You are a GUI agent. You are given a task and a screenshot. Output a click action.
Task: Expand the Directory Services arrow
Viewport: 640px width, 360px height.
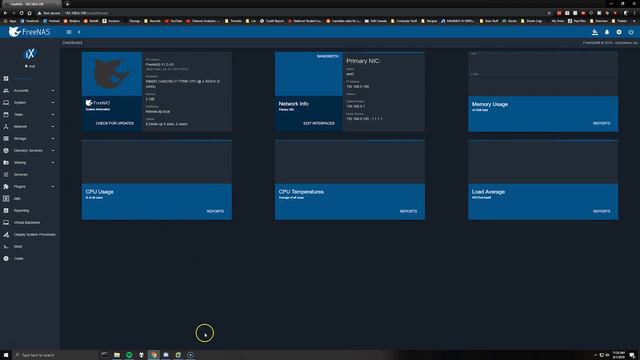53,151
